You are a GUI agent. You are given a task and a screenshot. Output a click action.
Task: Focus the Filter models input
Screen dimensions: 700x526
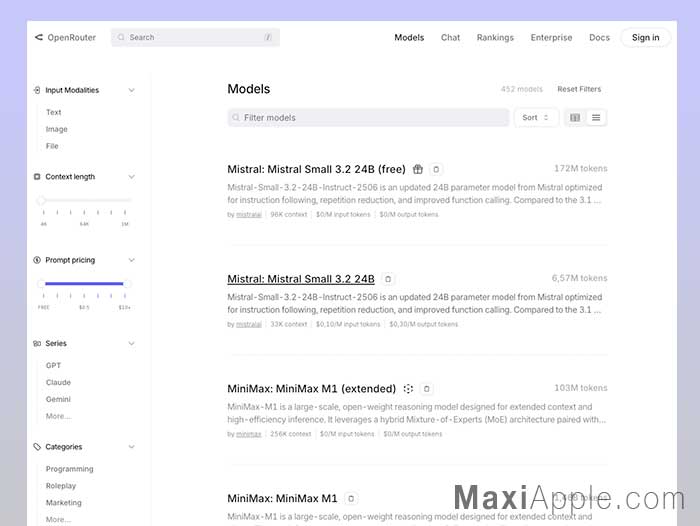tap(368, 117)
